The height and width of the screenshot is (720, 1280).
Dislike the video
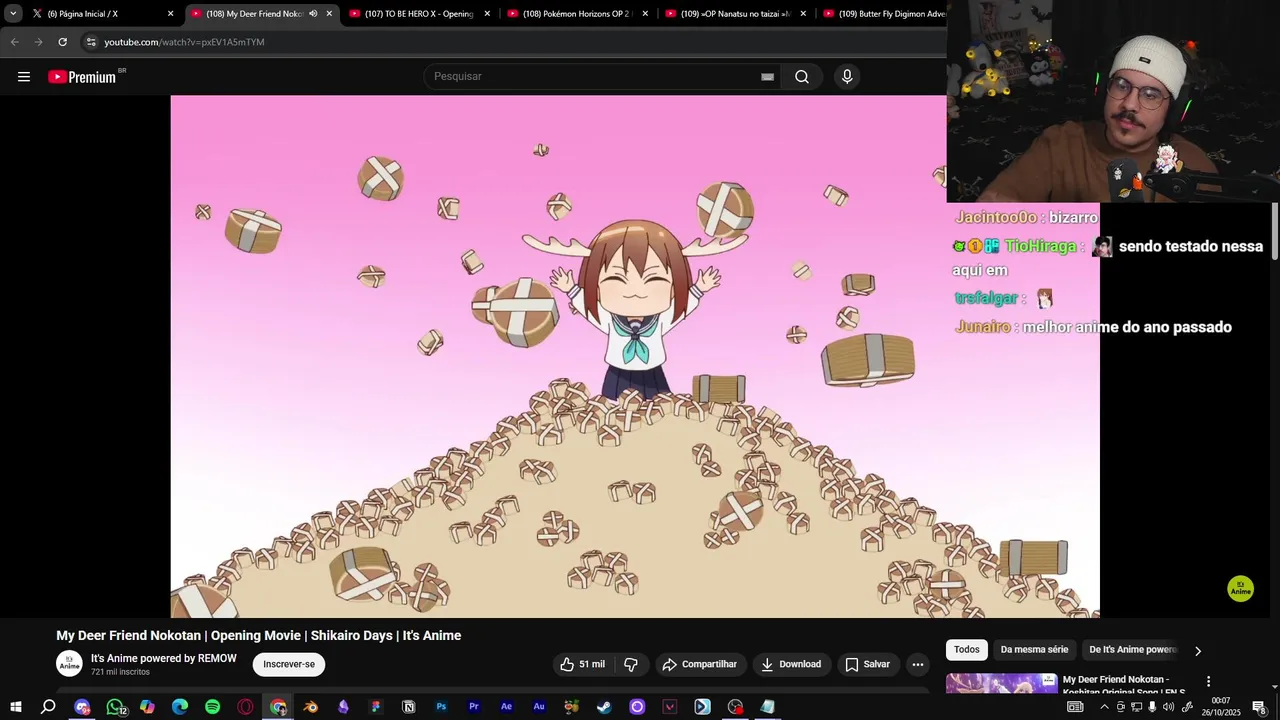point(631,664)
